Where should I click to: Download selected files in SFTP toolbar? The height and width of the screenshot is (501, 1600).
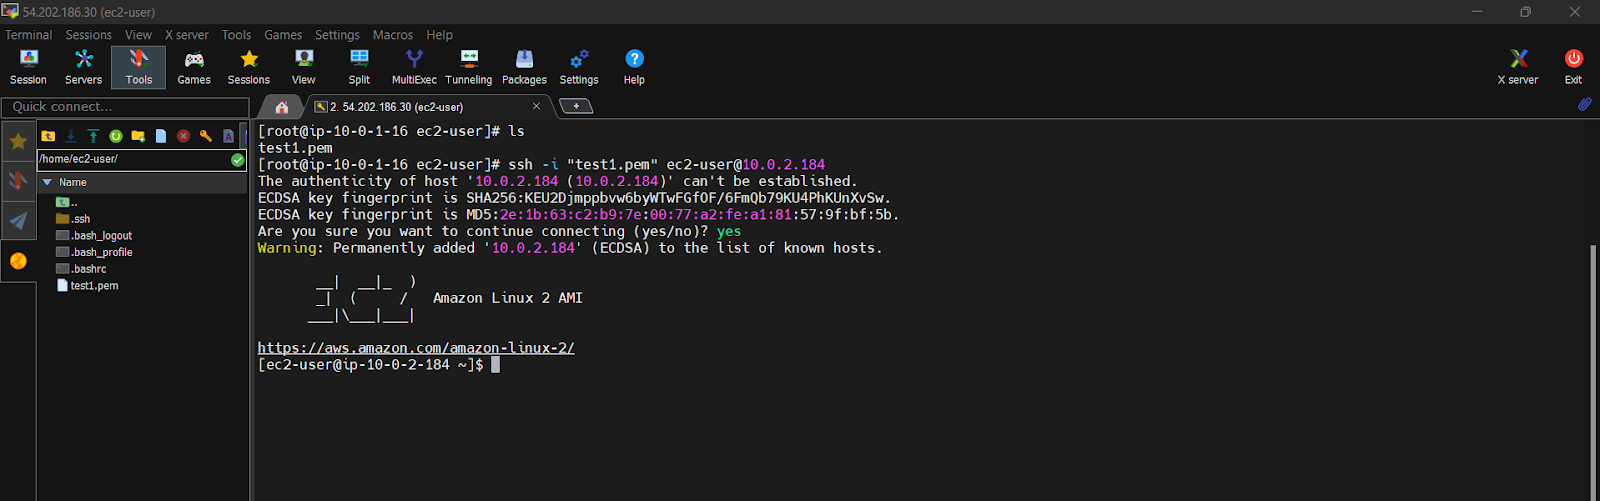[71, 136]
